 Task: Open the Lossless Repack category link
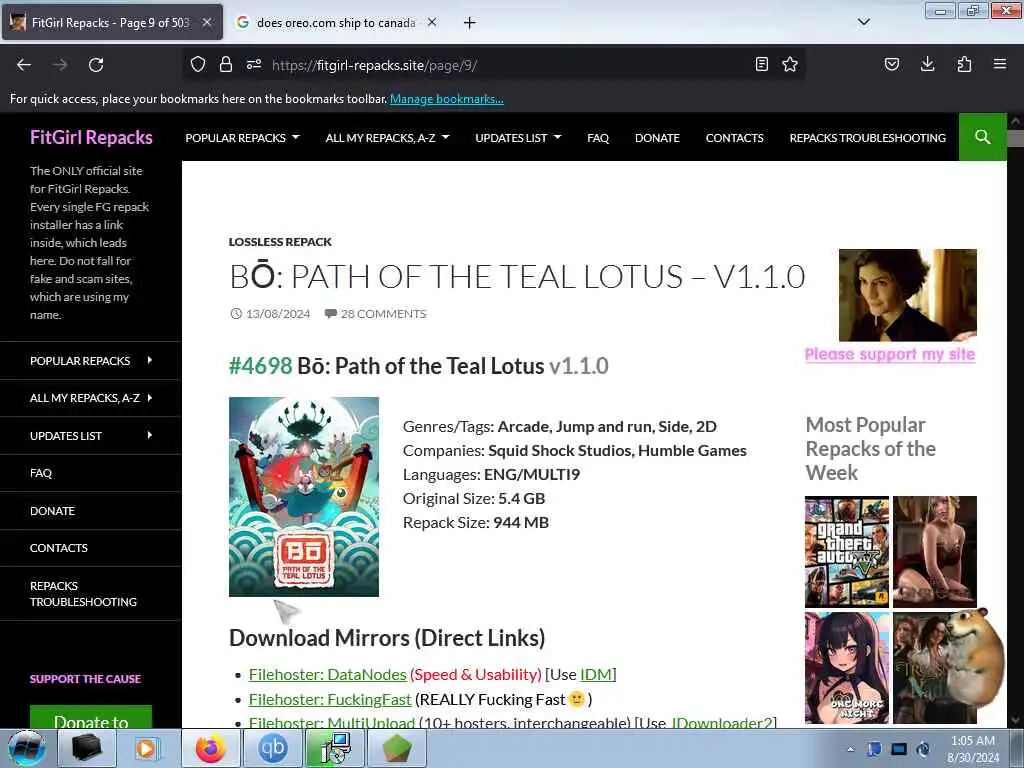point(280,242)
